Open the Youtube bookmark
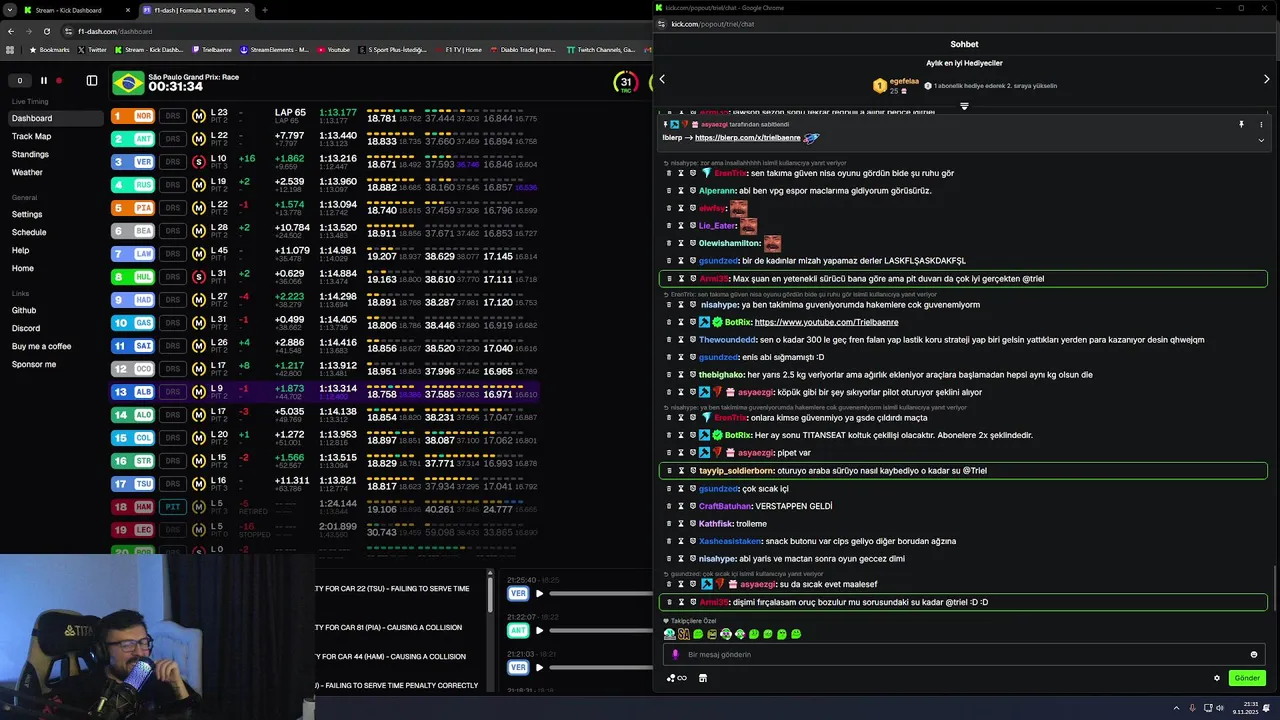Image resolution: width=1280 pixels, height=720 pixels. tap(334, 49)
